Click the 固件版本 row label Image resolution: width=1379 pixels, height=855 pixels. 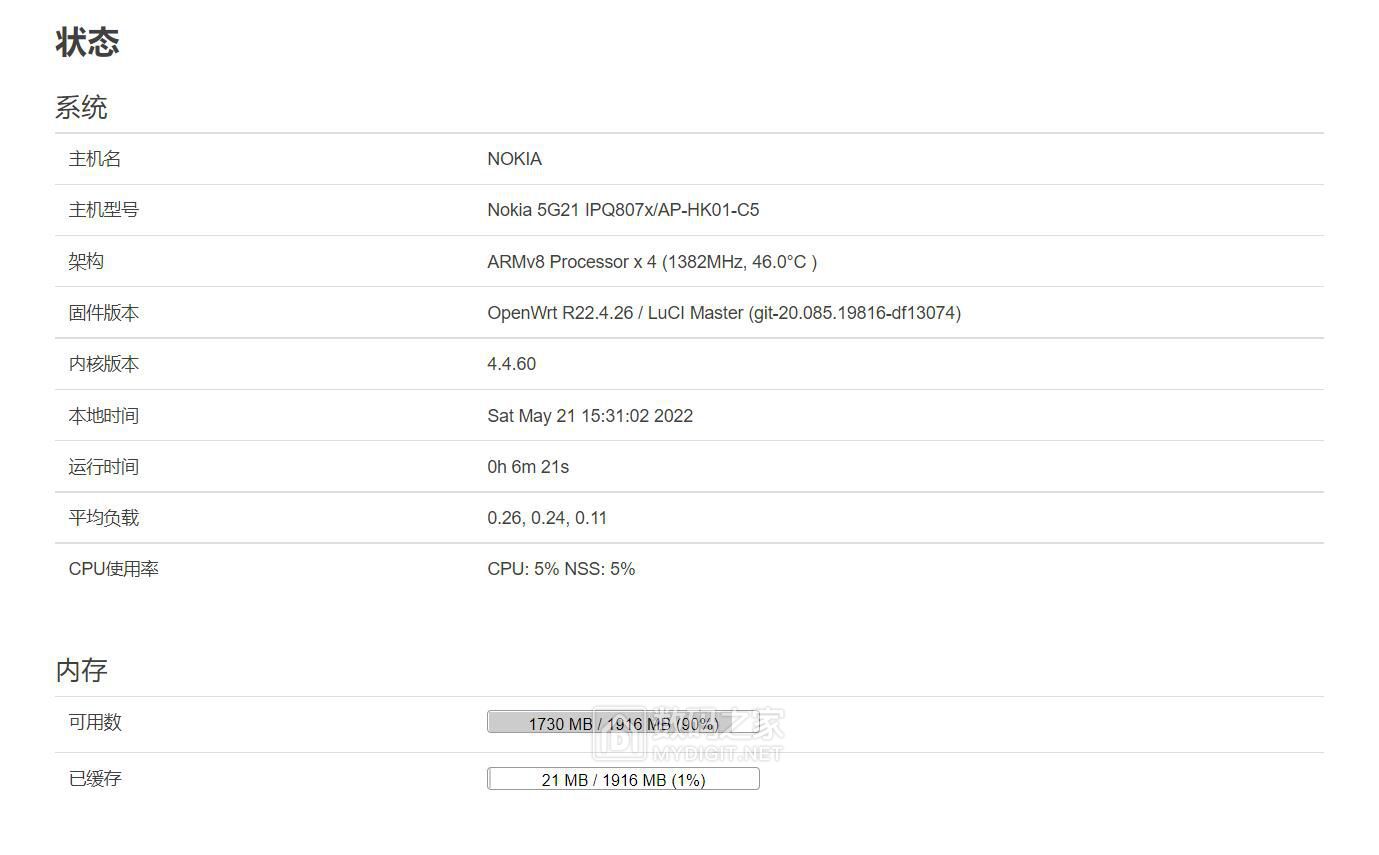[104, 313]
